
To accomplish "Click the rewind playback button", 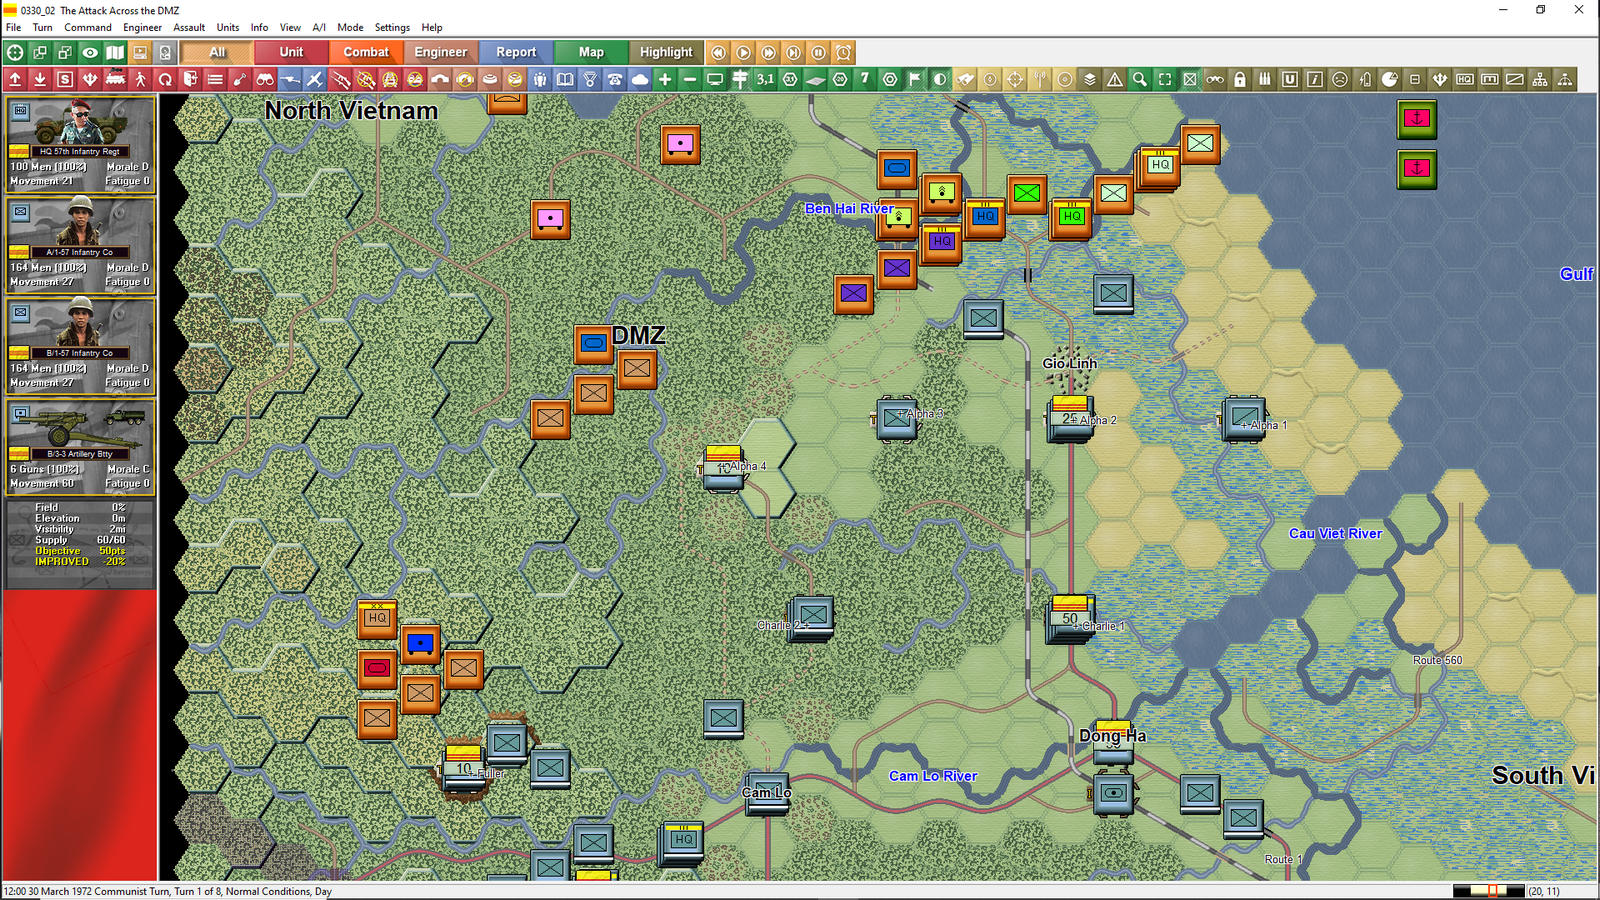I will click(718, 52).
